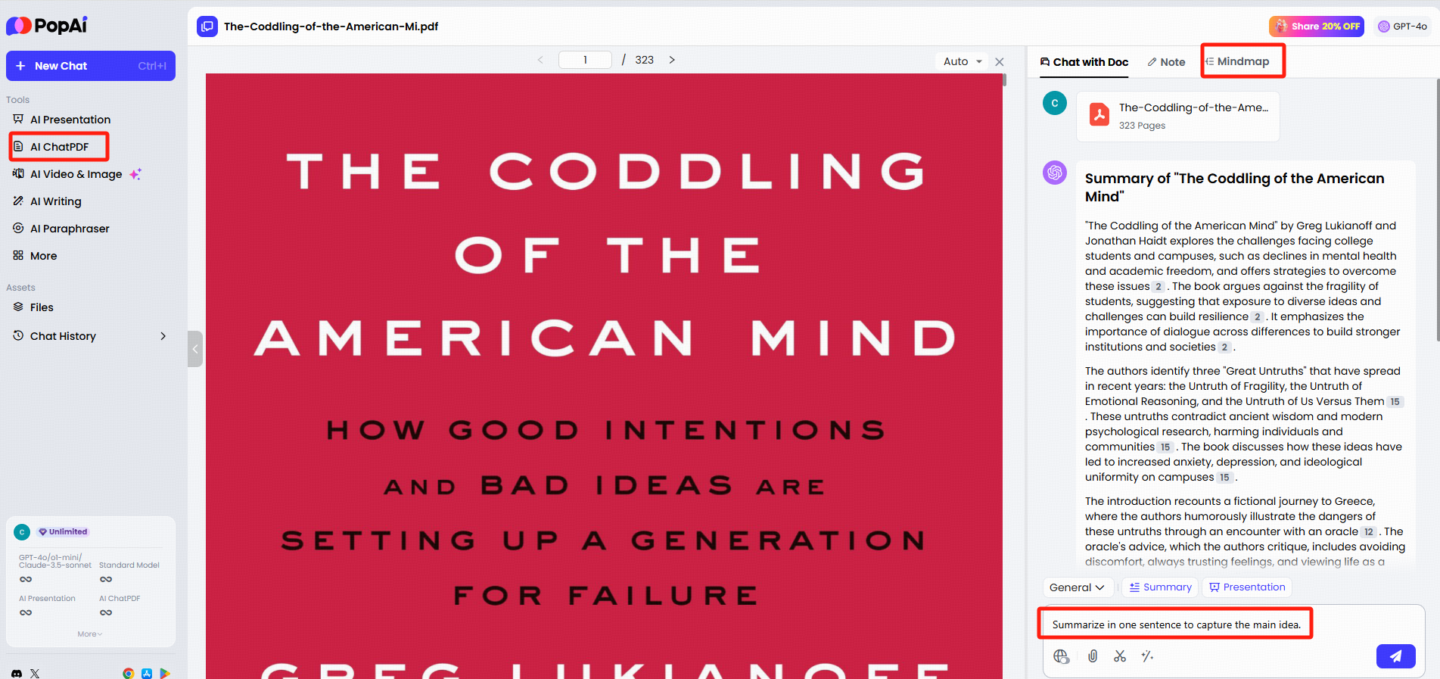This screenshot has width=1440, height=679.
Task: Click The-Coddling-of-the-American-Mi.pdf title
Action: [x=331, y=27]
